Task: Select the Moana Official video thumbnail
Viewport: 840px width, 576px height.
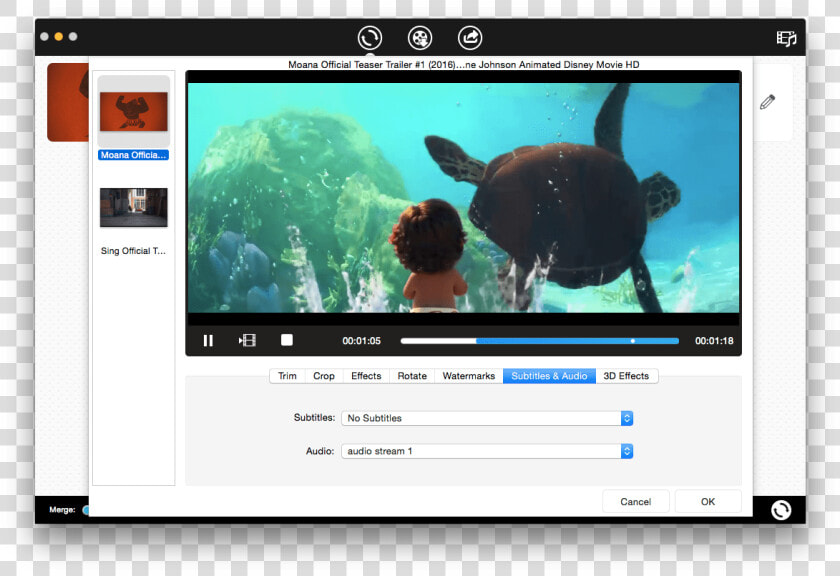Action: click(133, 111)
